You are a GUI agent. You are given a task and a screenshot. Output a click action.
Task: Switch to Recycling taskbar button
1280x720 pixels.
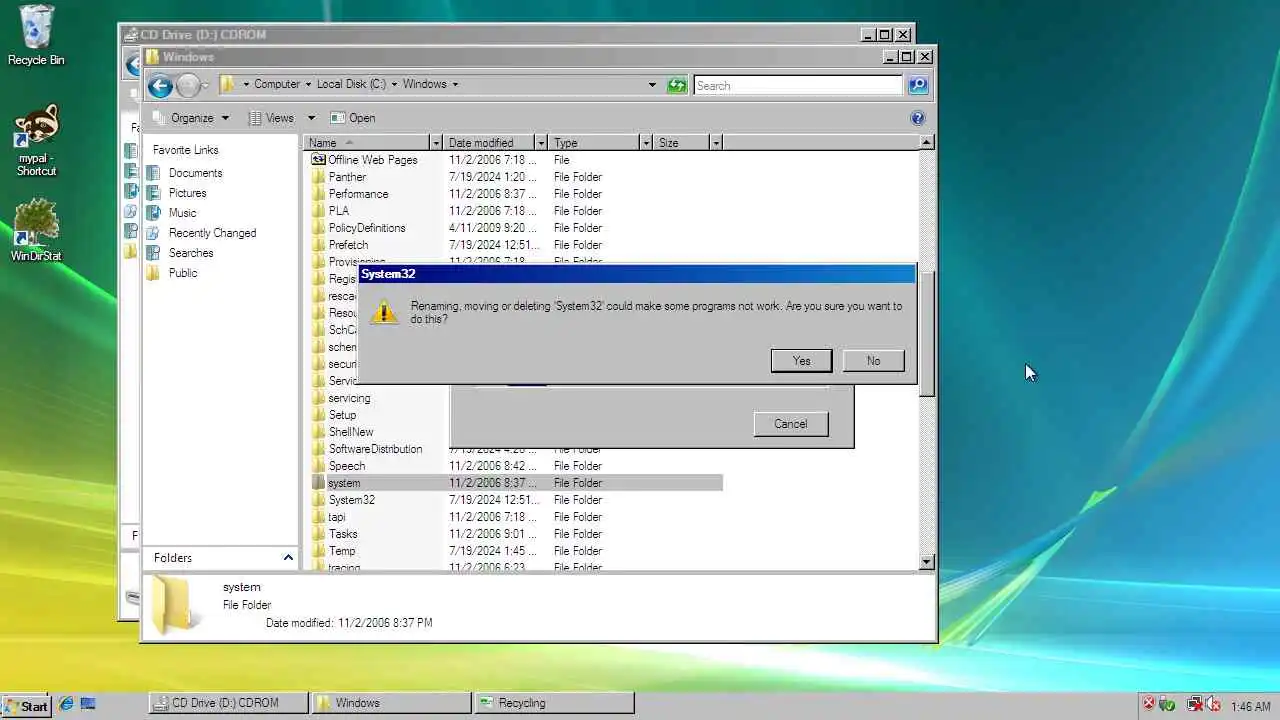[x=553, y=703]
